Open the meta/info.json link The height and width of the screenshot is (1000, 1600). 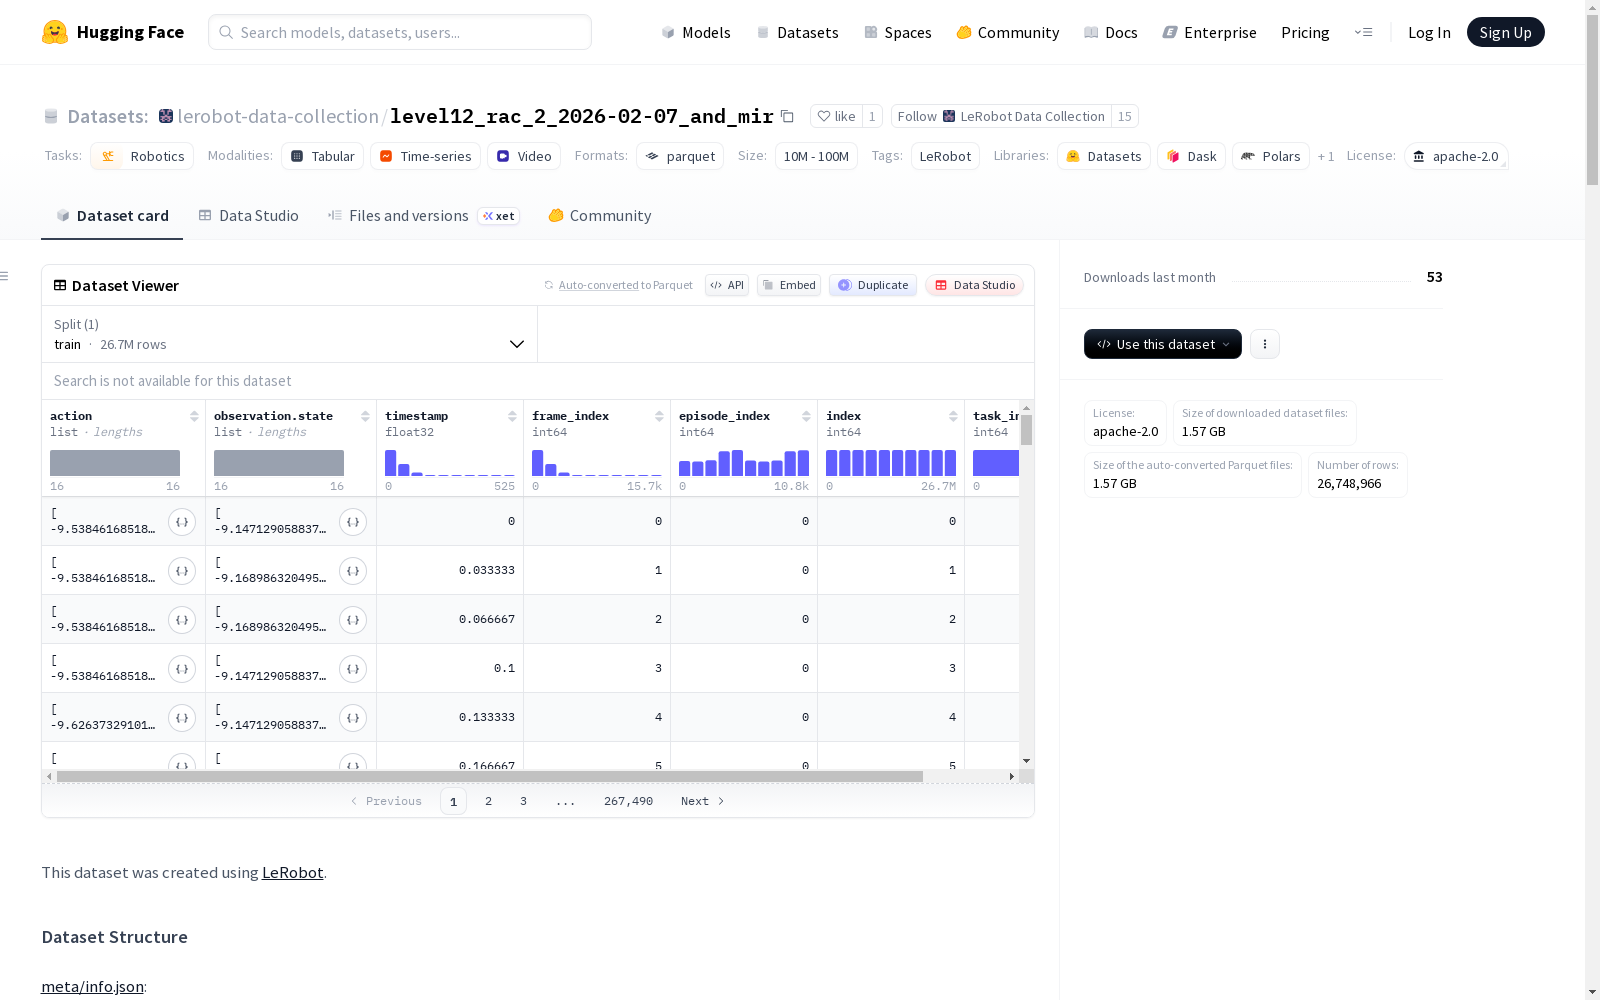92,987
